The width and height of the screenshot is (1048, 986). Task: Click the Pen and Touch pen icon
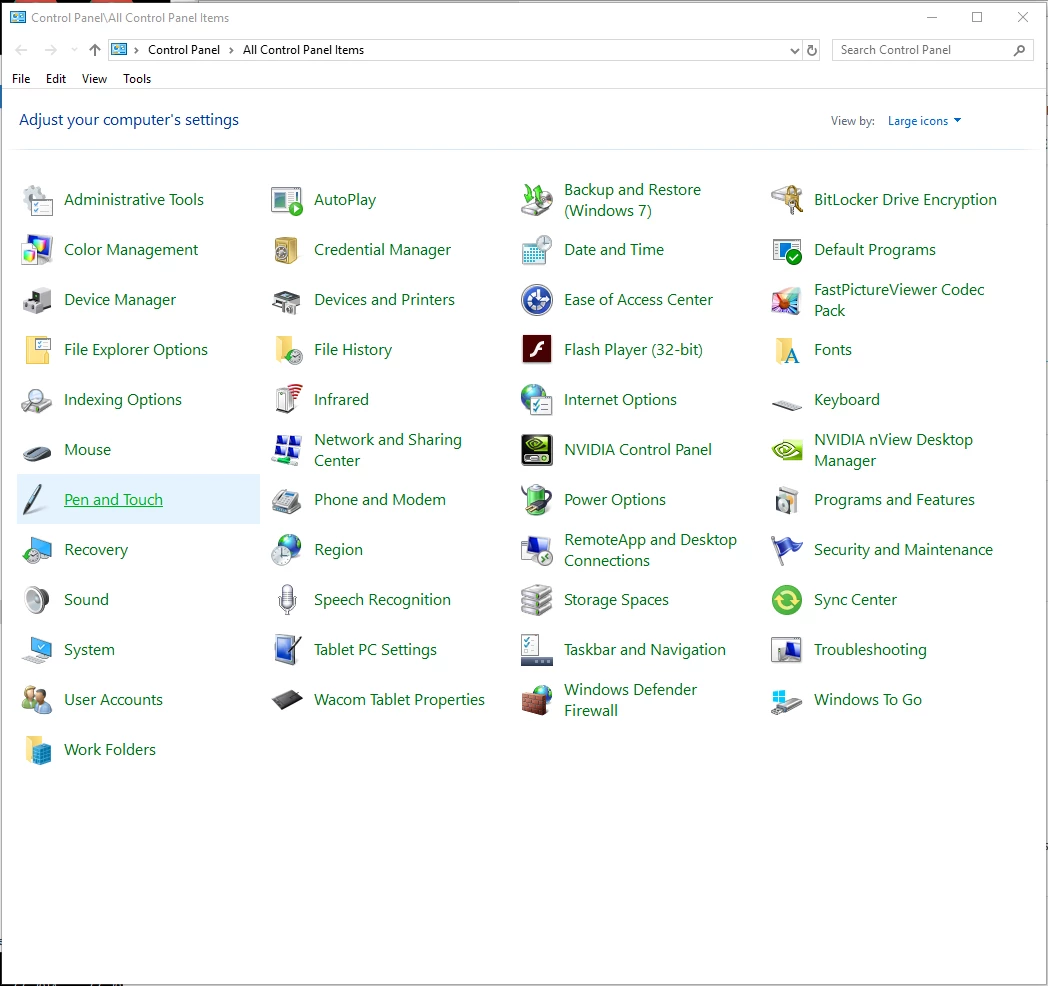(33, 500)
